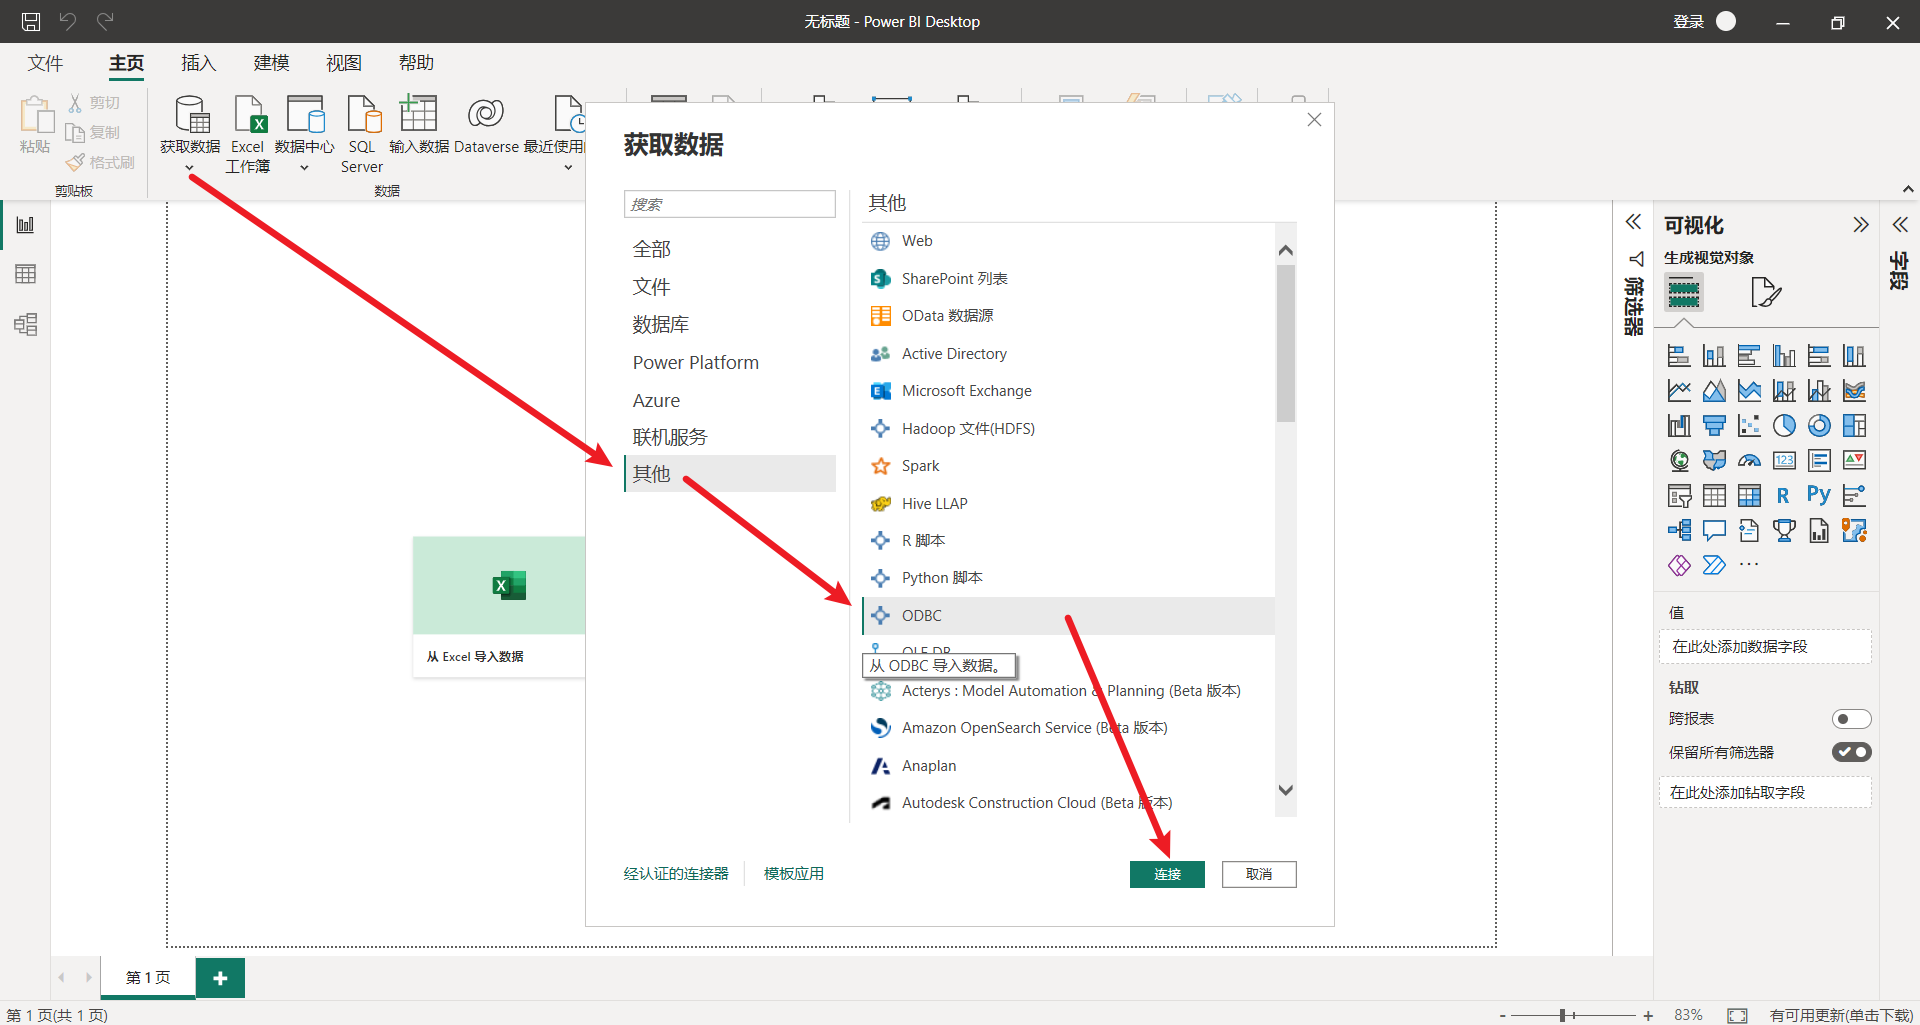Click the zoom in plus button

point(1648,1015)
